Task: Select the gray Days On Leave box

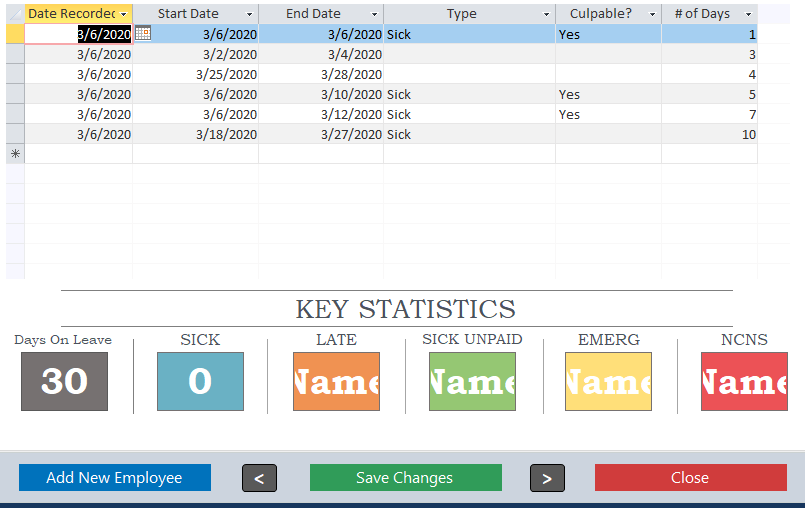Action: 64,381
